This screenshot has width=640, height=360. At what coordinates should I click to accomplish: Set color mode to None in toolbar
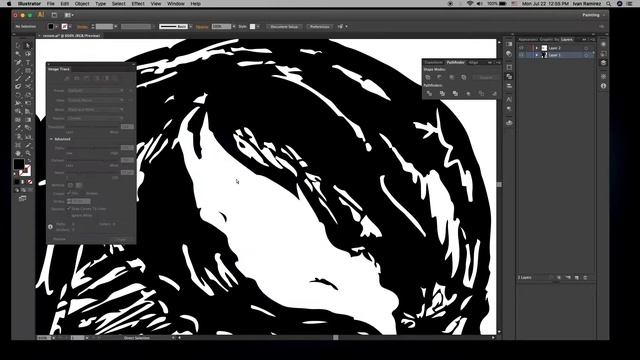30,182
